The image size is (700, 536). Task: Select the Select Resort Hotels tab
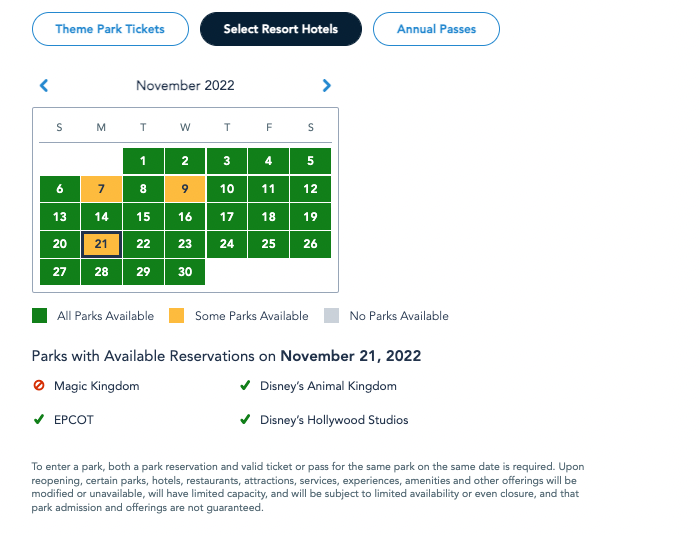pos(280,29)
